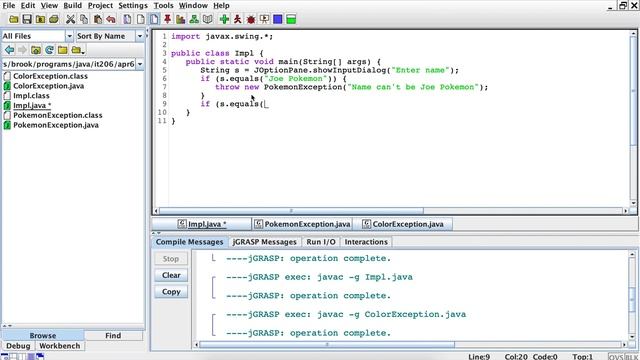Open the Workbench tab in sidebar
The width and height of the screenshot is (640, 360).
point(60,346)
